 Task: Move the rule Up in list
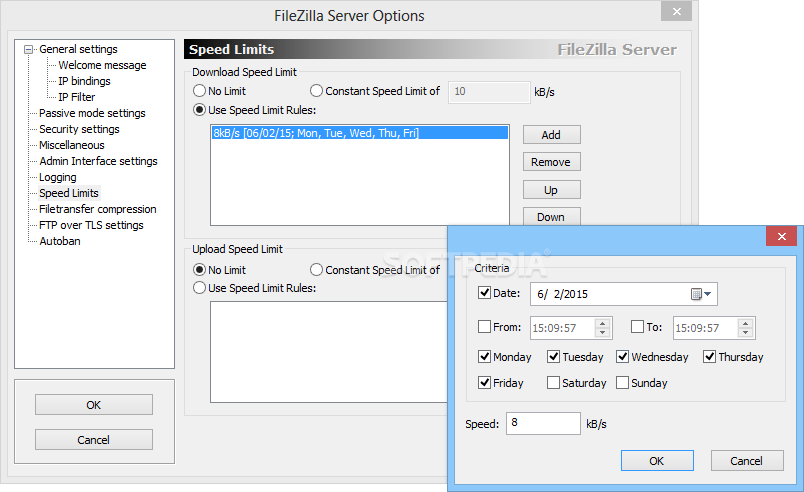click(x=551, y=190)
